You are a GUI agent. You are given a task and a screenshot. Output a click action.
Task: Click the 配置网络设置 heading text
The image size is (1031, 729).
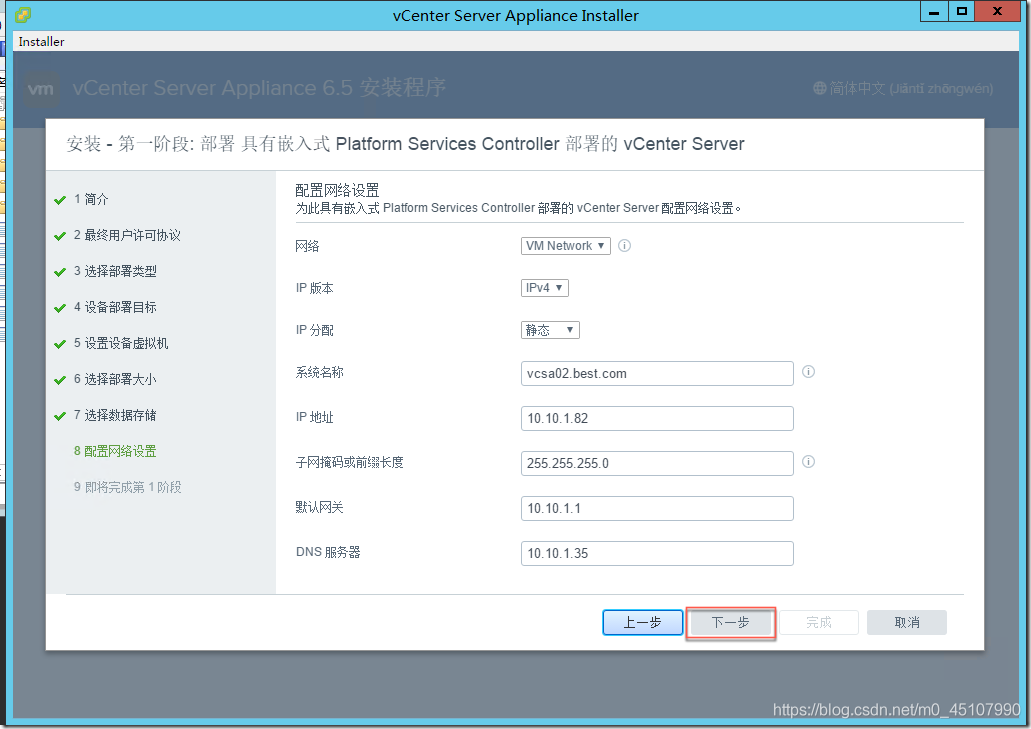(337, 191)
